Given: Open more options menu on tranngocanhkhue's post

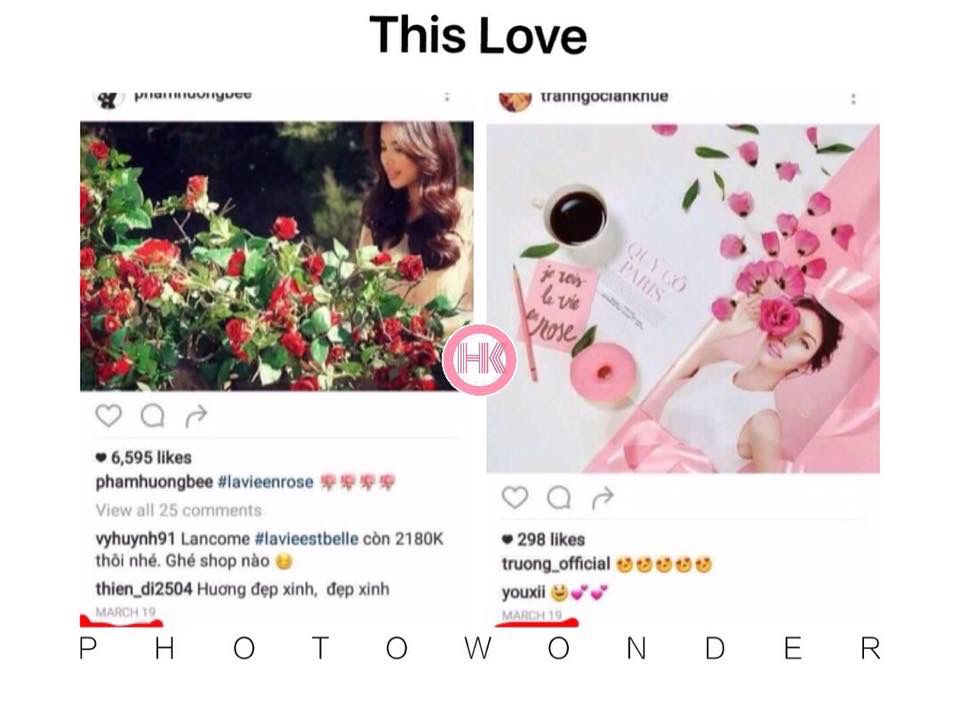Looking at the screenshot, I should [853, 99].
